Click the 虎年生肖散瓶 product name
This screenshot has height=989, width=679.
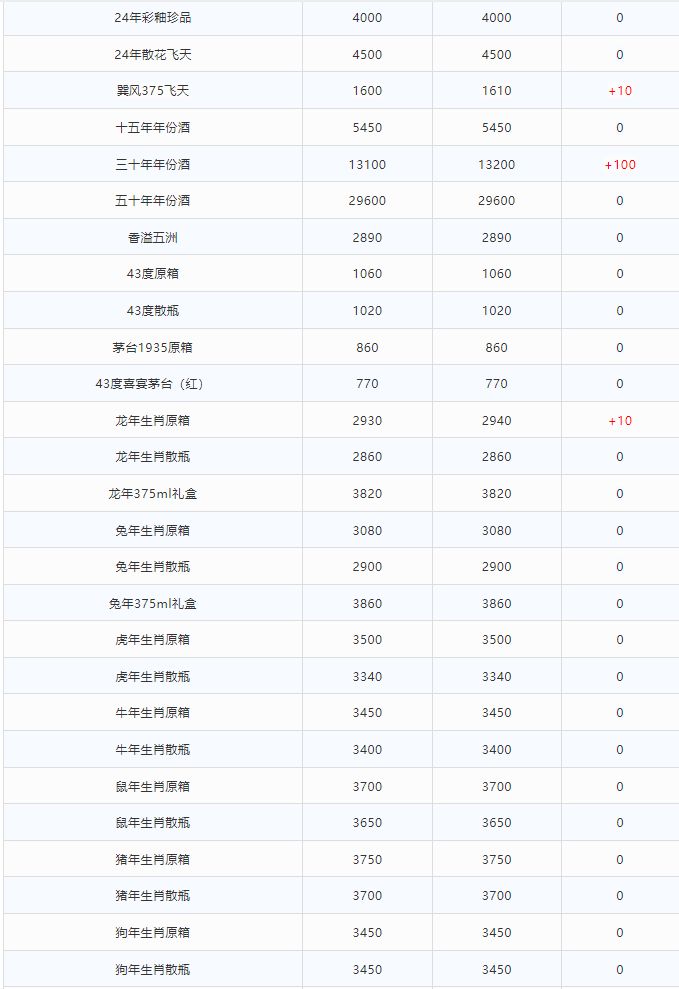click(153, 677)
